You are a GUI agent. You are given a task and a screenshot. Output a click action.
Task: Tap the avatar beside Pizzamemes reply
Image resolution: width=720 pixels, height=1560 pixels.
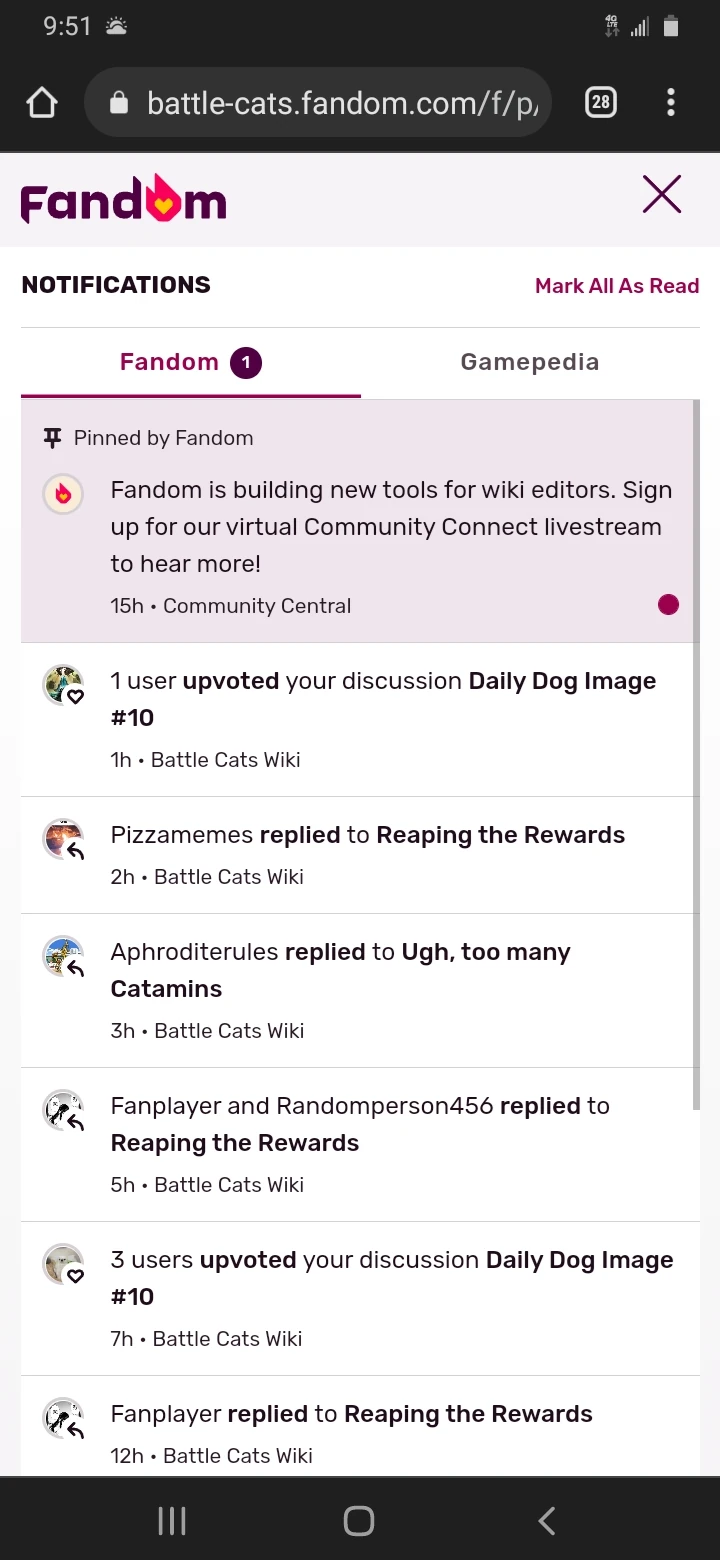[x=64, y=839]
